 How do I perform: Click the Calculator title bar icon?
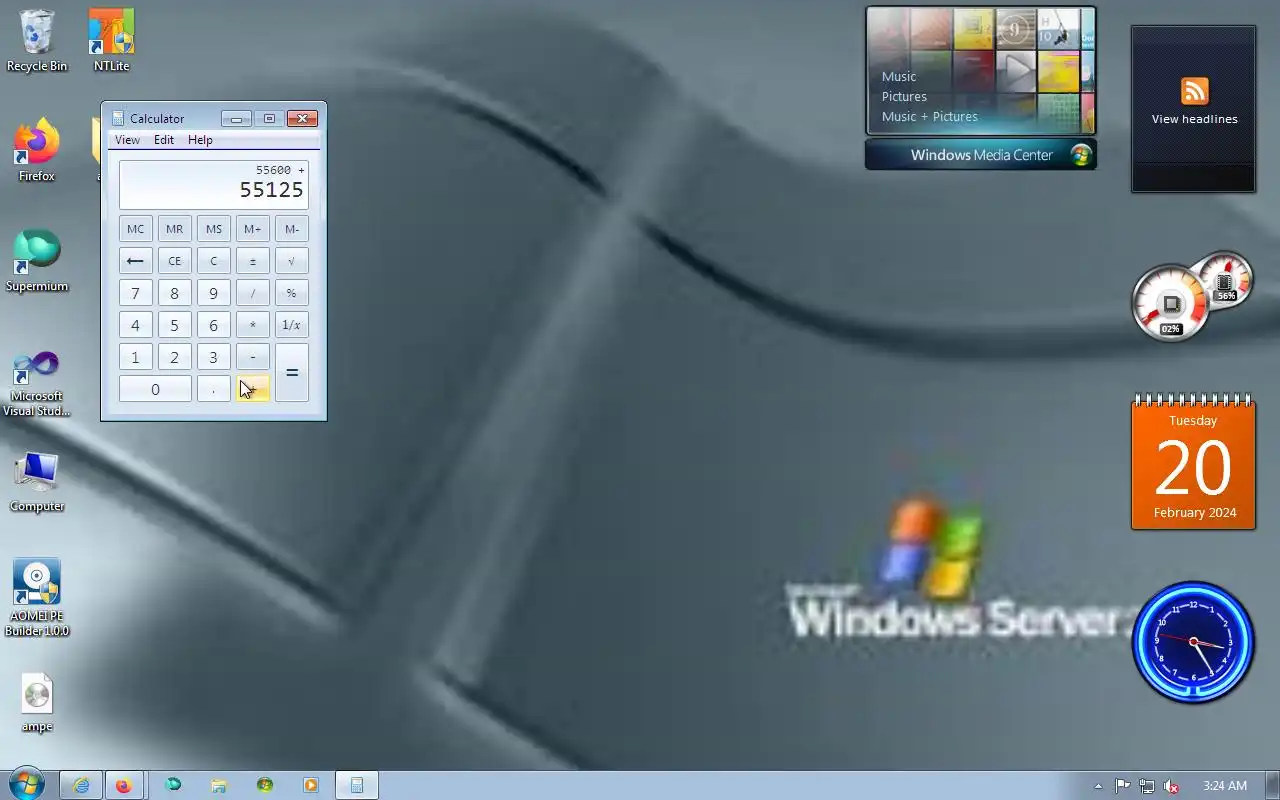tap(118, 118)
